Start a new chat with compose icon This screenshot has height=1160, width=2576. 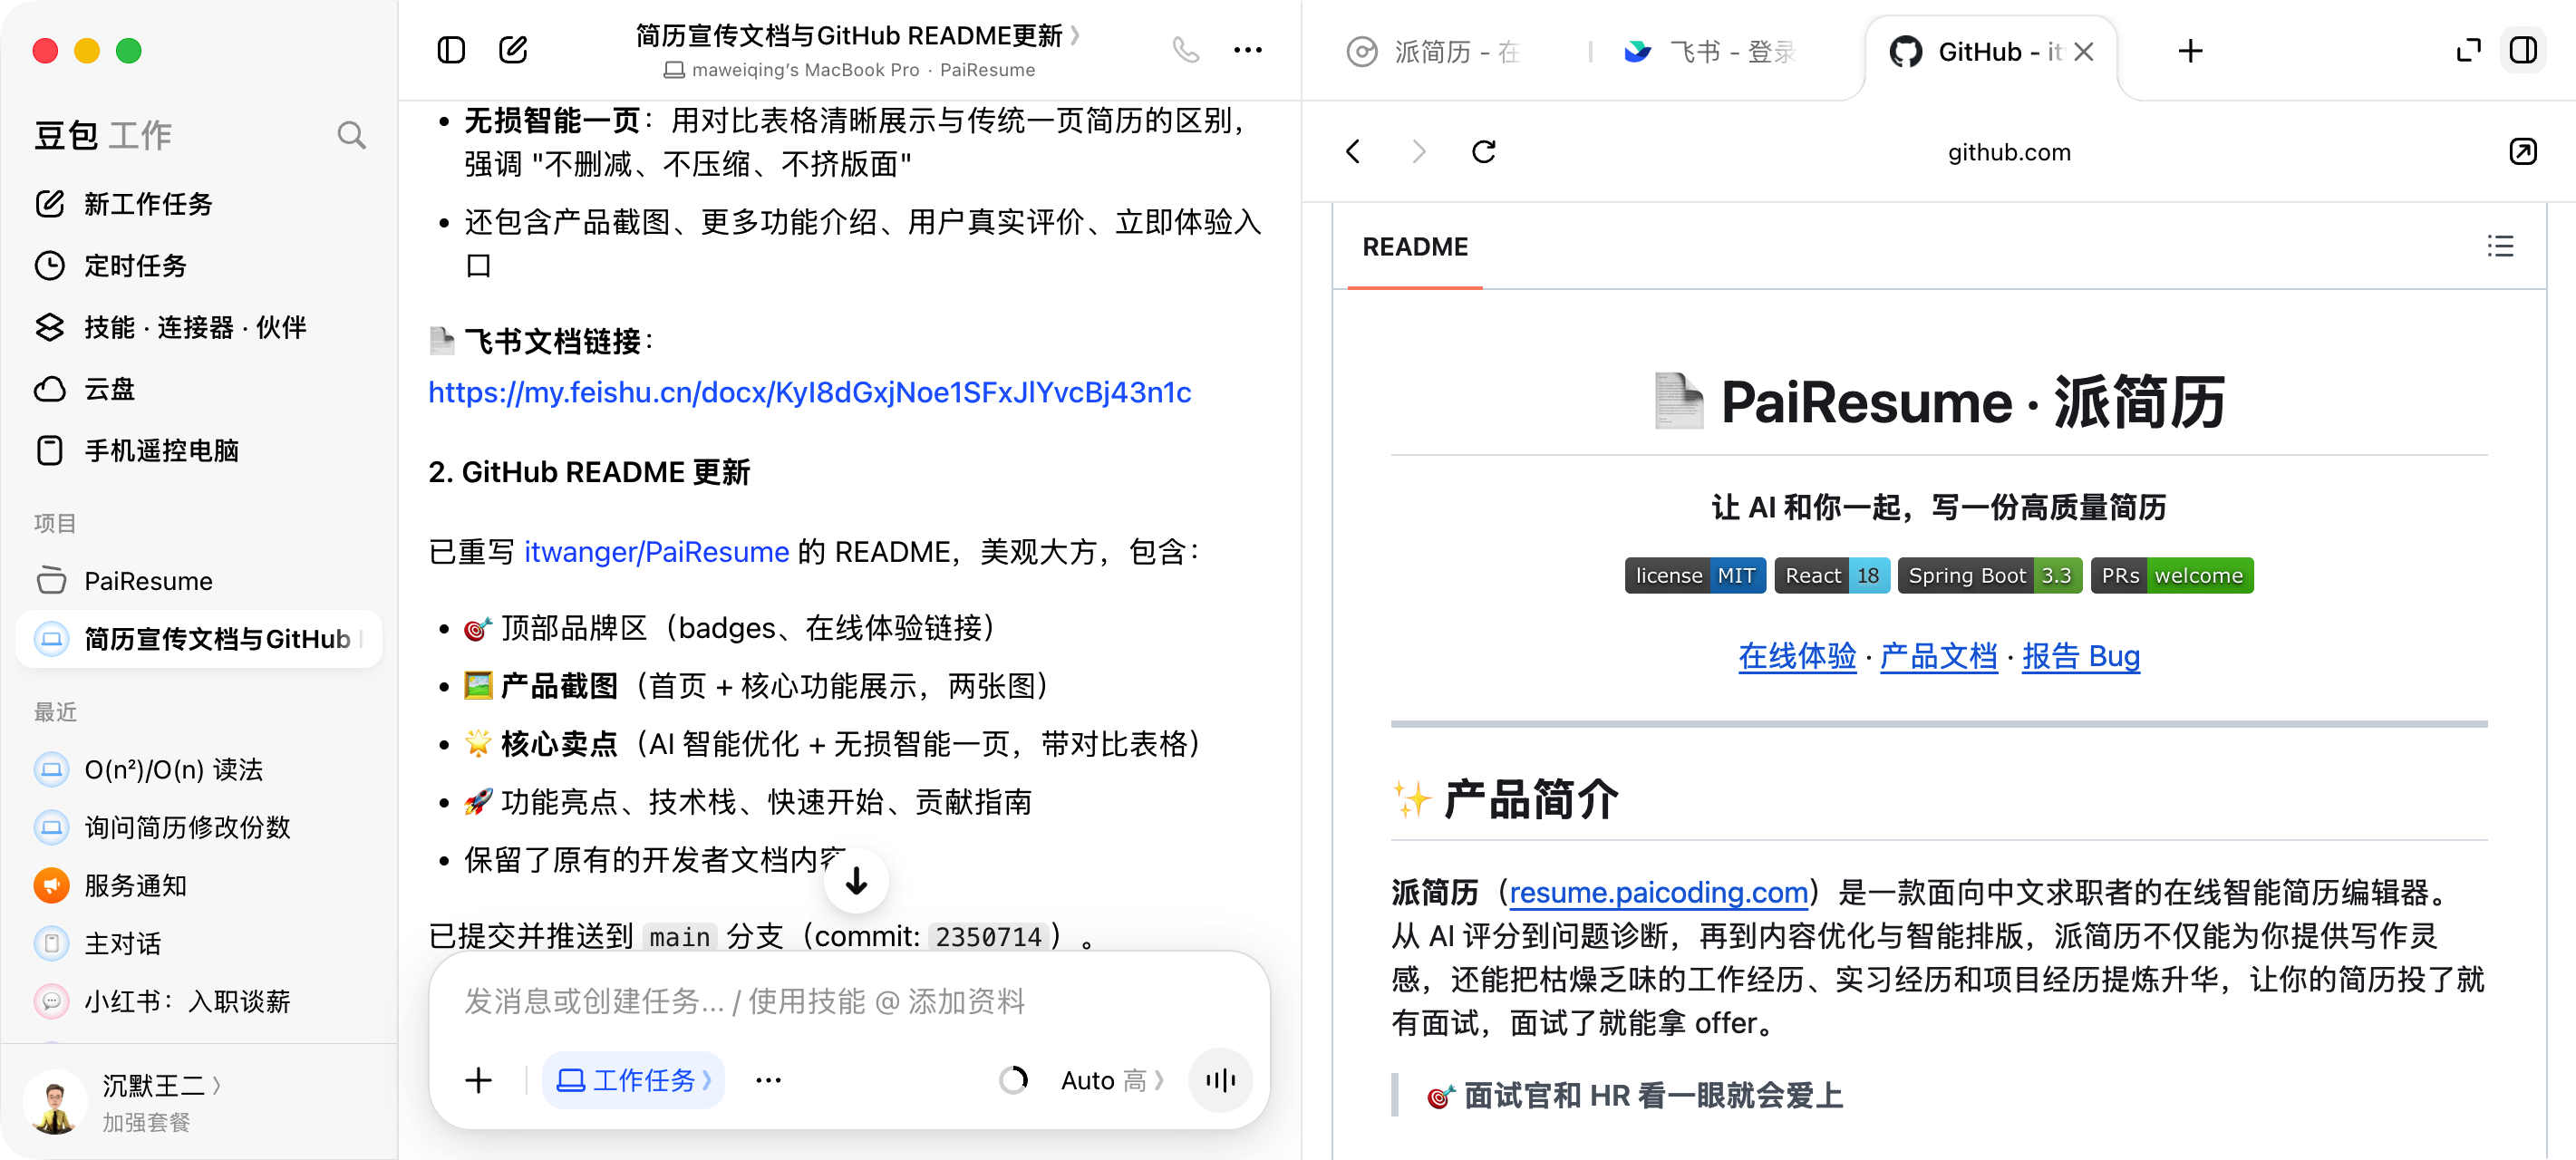pos(513,50)
